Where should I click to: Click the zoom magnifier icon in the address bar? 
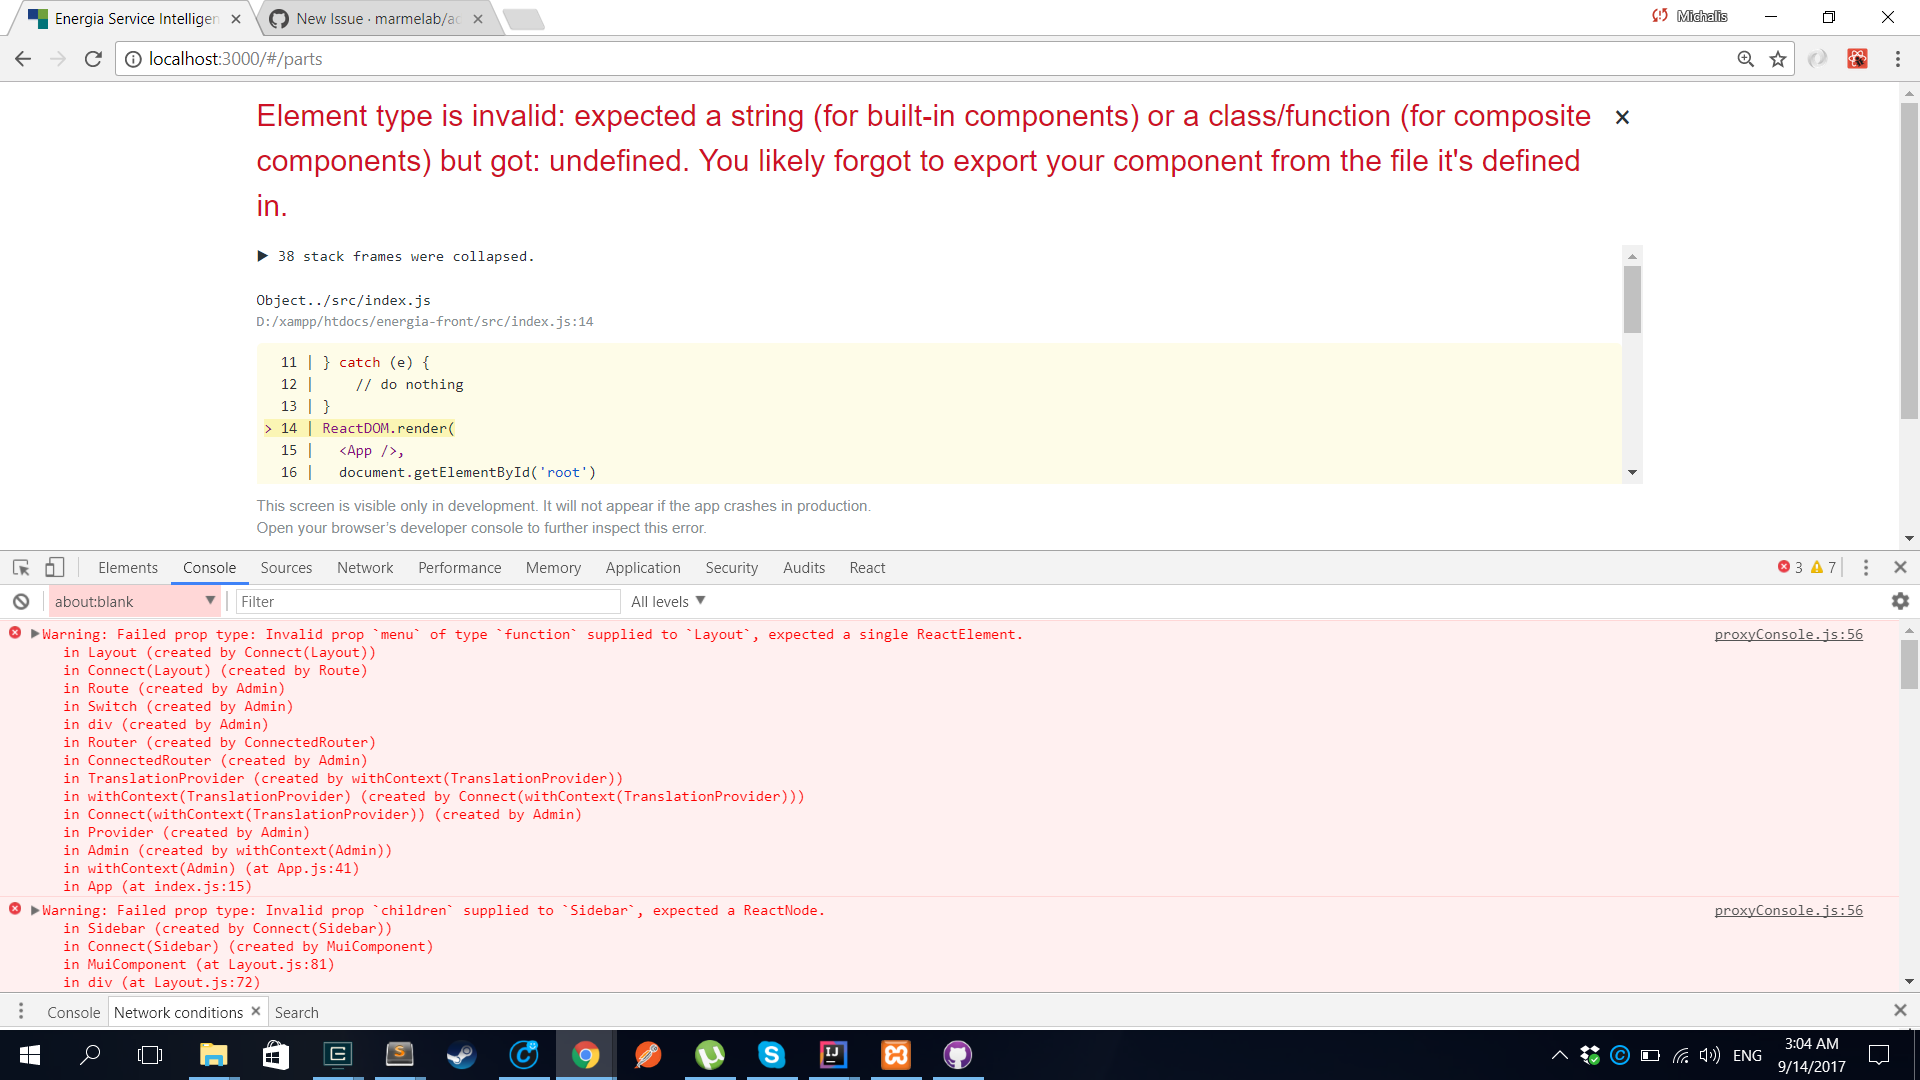pos(1745,59)
